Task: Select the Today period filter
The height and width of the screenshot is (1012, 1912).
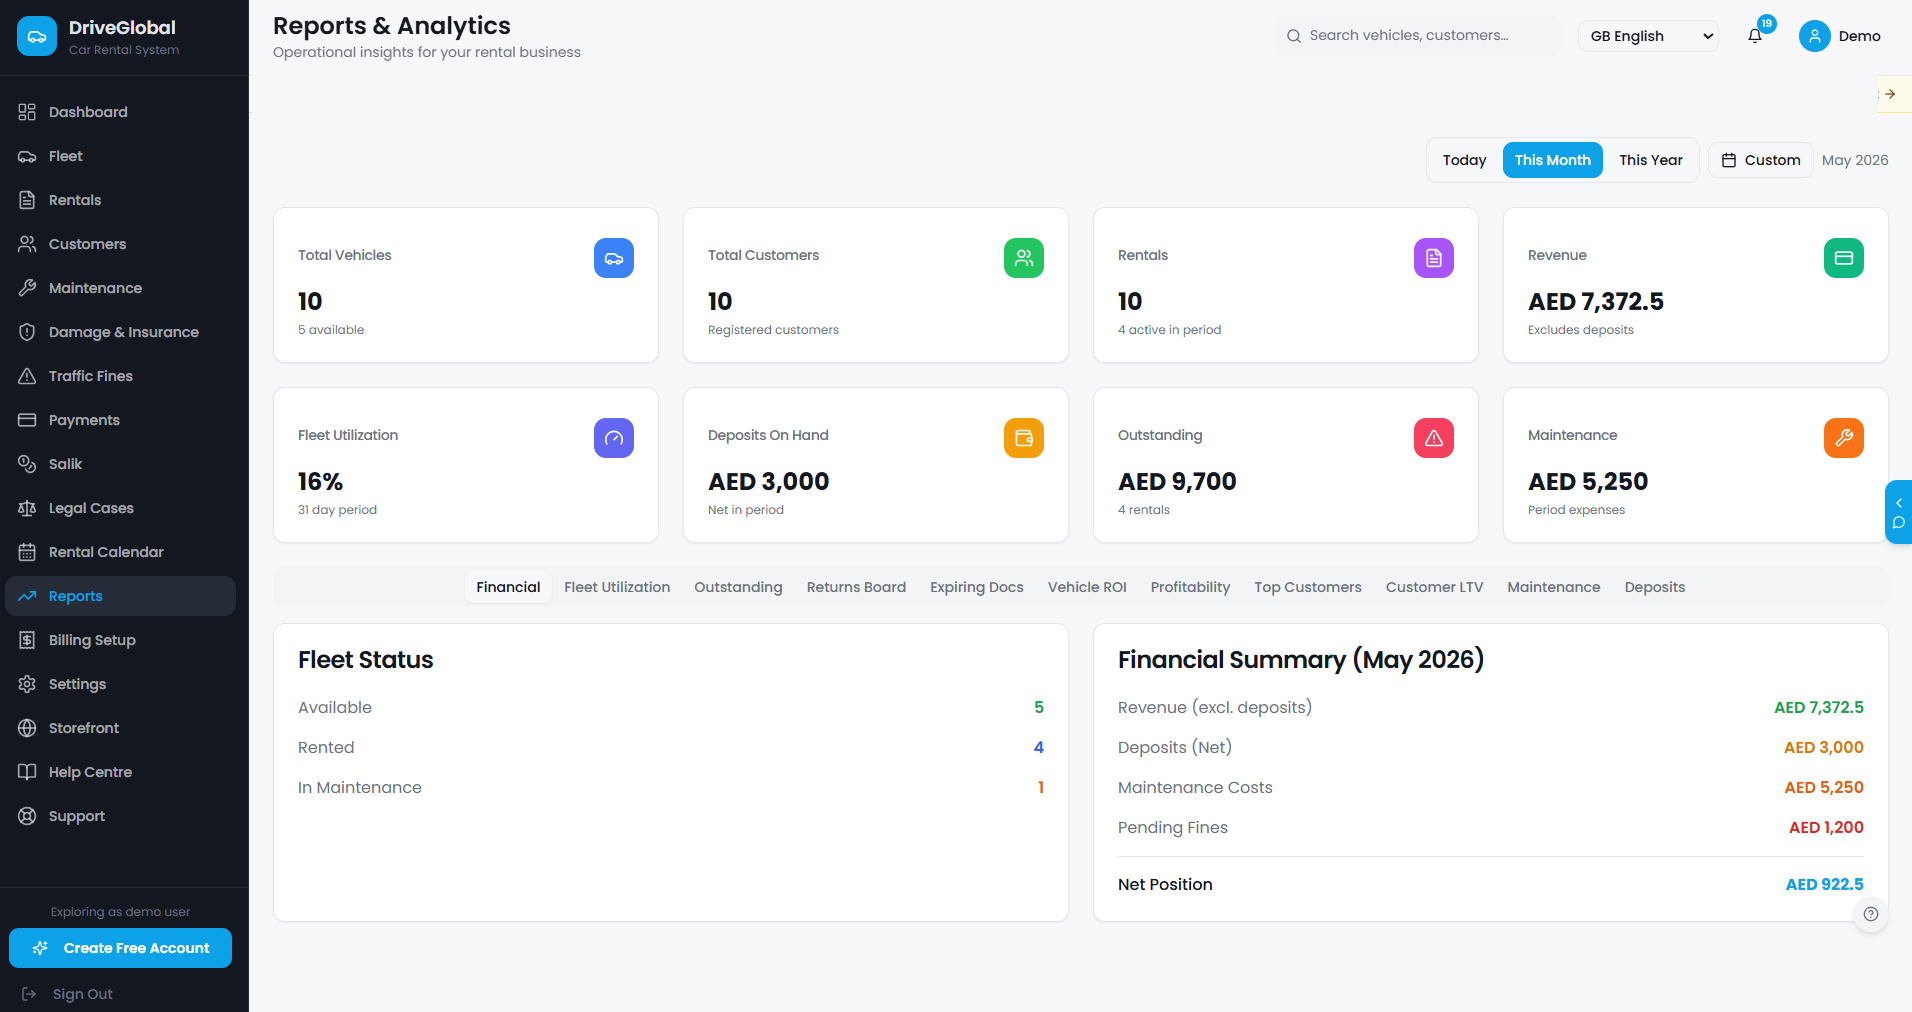Action: (x=1464, y=160)
